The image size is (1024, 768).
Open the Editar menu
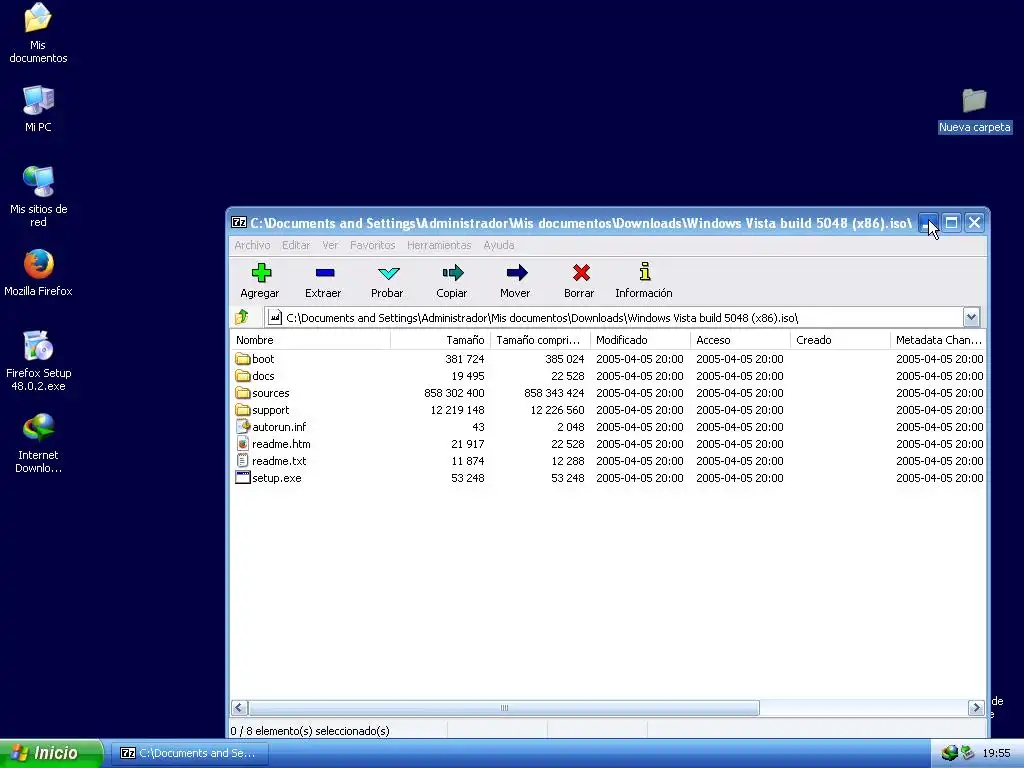[x=296, y=245]
